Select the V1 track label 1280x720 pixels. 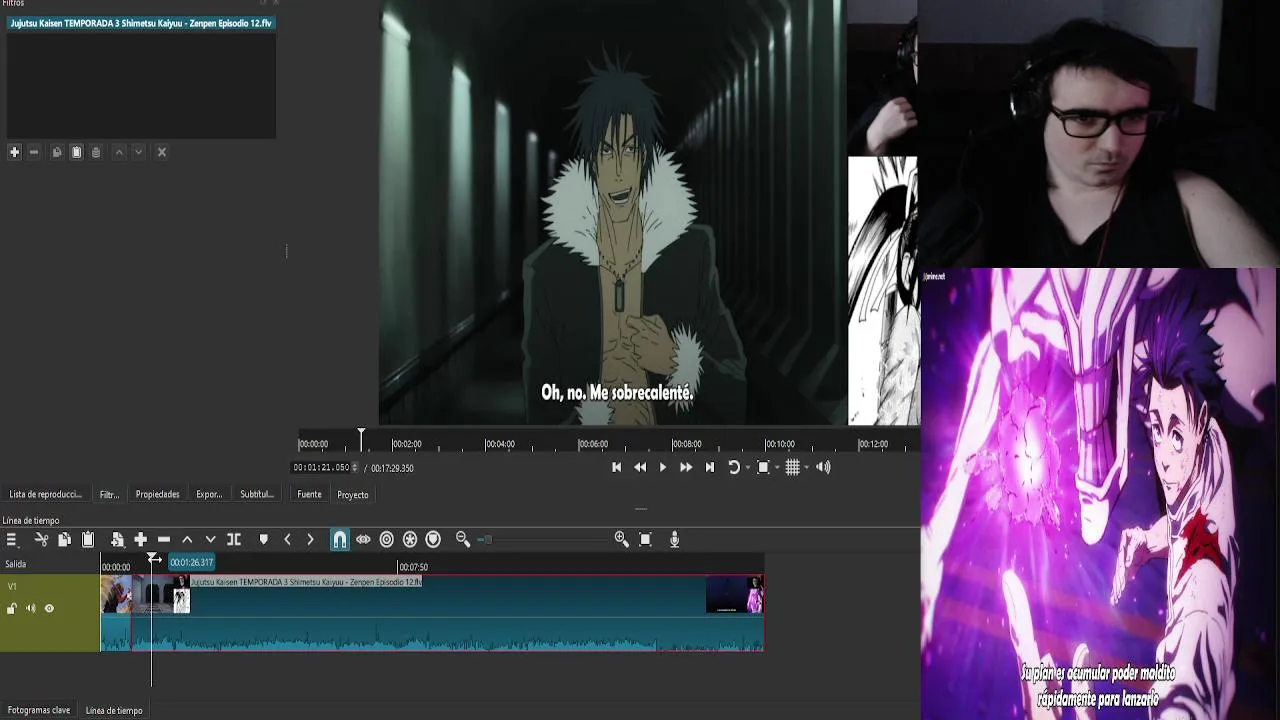(x=12, y=586)
